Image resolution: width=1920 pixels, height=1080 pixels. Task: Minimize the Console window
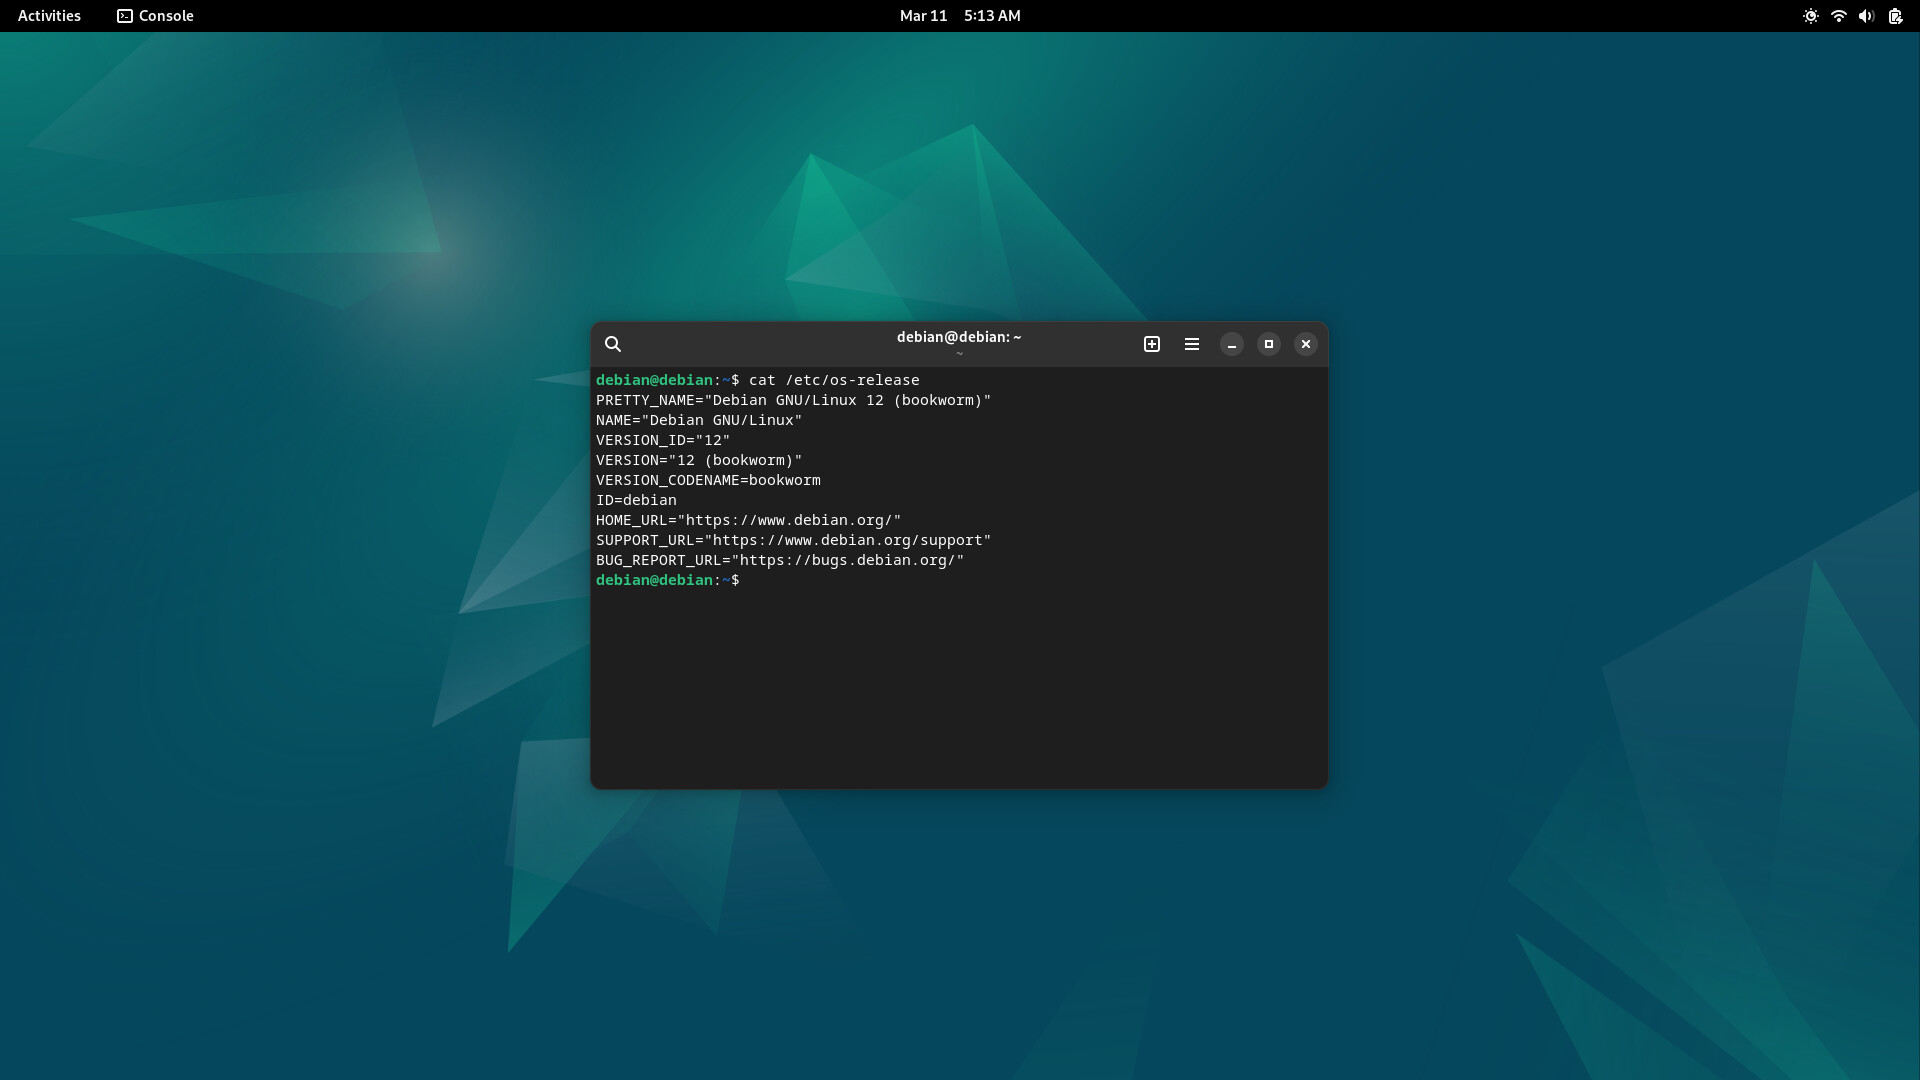tap(1232, 344)
